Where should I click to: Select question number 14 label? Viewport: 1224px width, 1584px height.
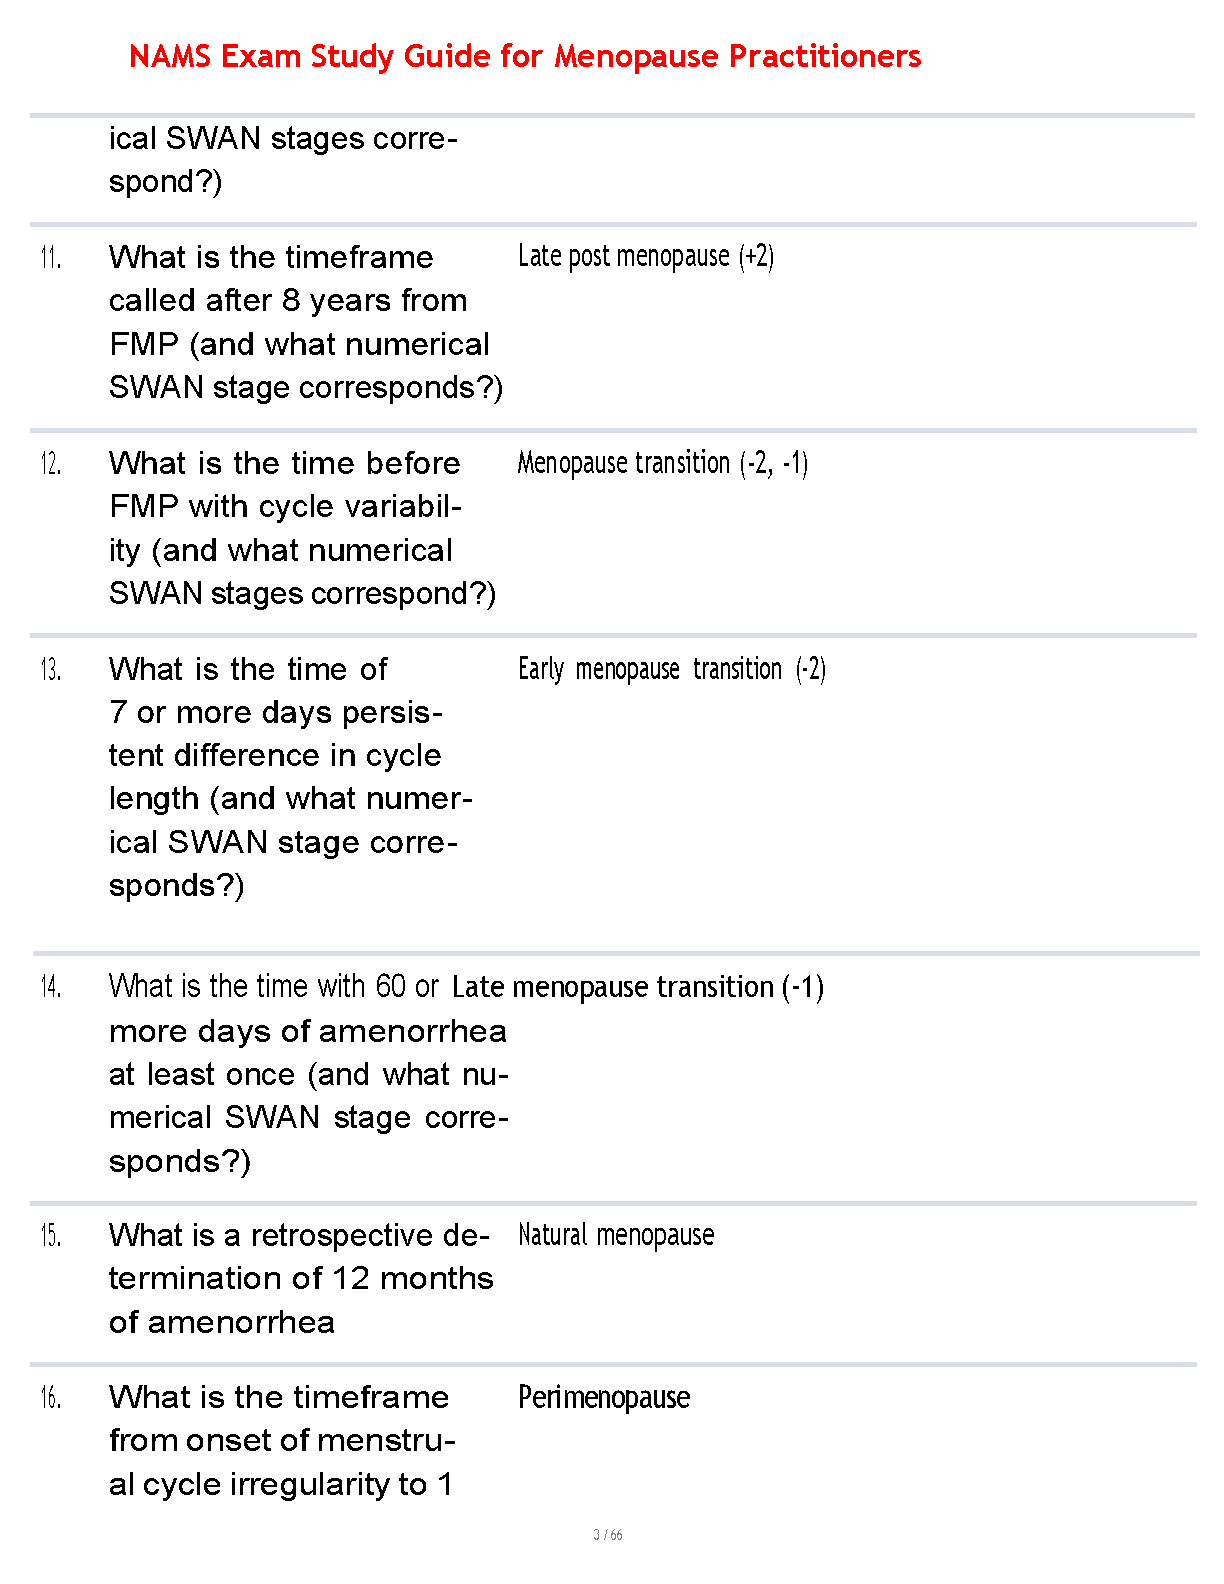pyautogui.click(x=51, y=987)
